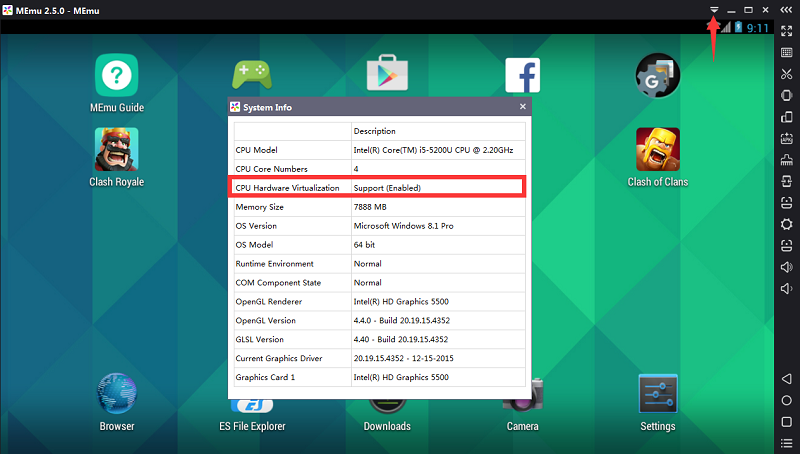Select the CPU Hardware Virtualization row
Viewport: 800px width, 454px height.
[x=379, y=188]
